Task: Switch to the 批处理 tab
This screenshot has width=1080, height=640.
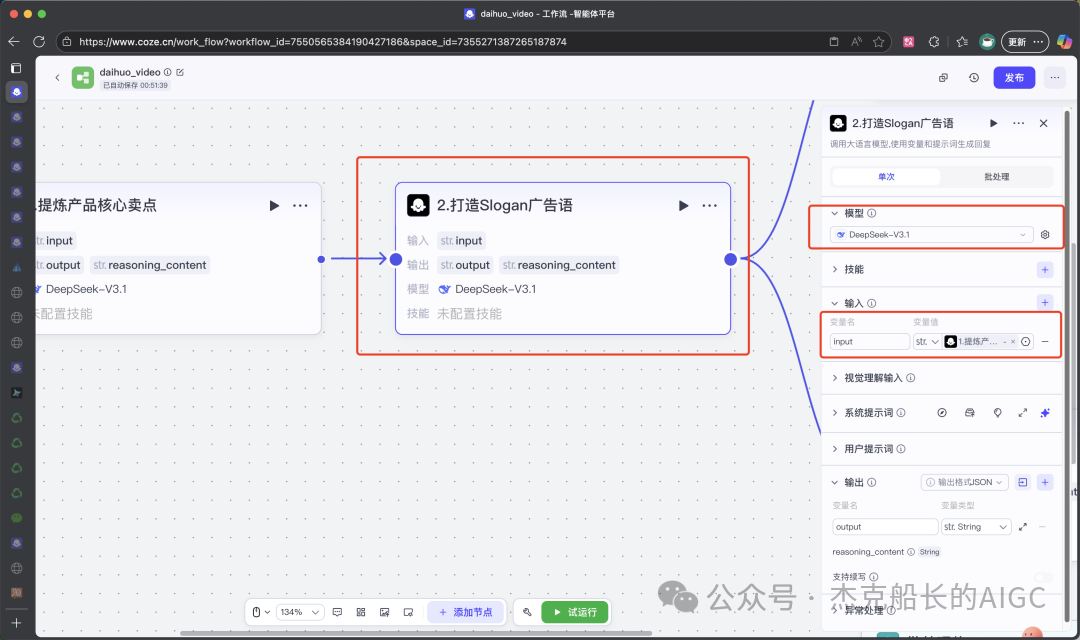Action: click(996, 177)
